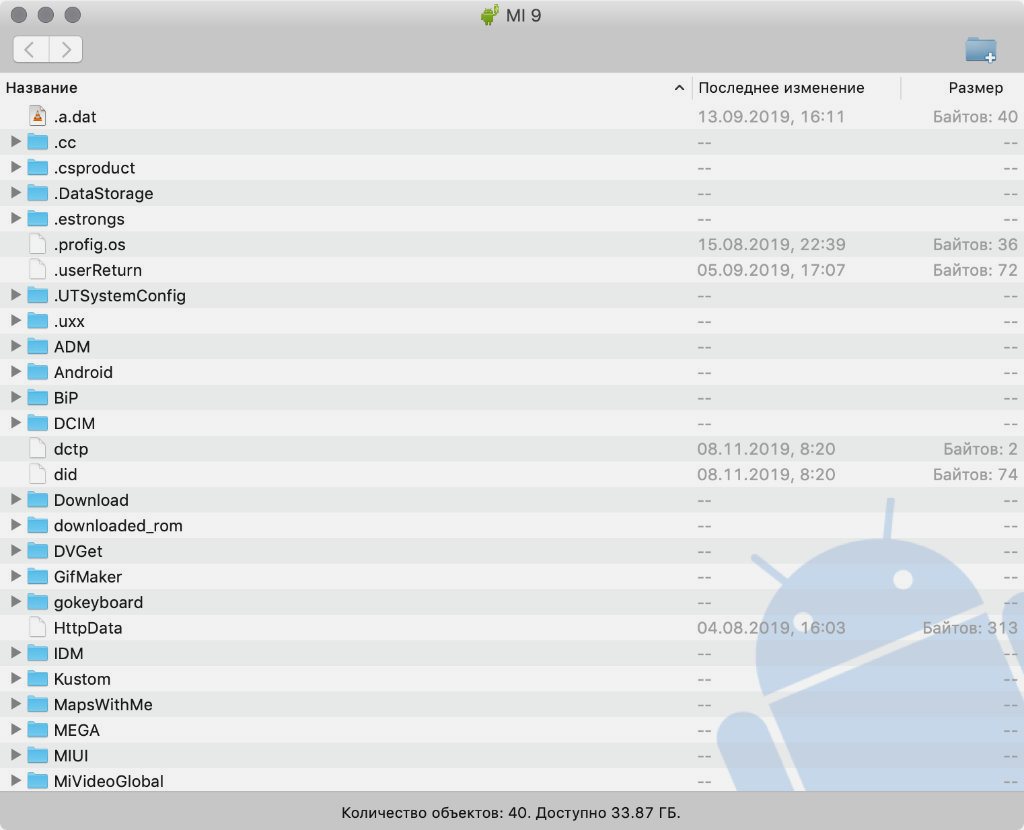Click the size value Байтов: 74
The height and width of the screenshot is (830, 1024).
click(975, 474)
